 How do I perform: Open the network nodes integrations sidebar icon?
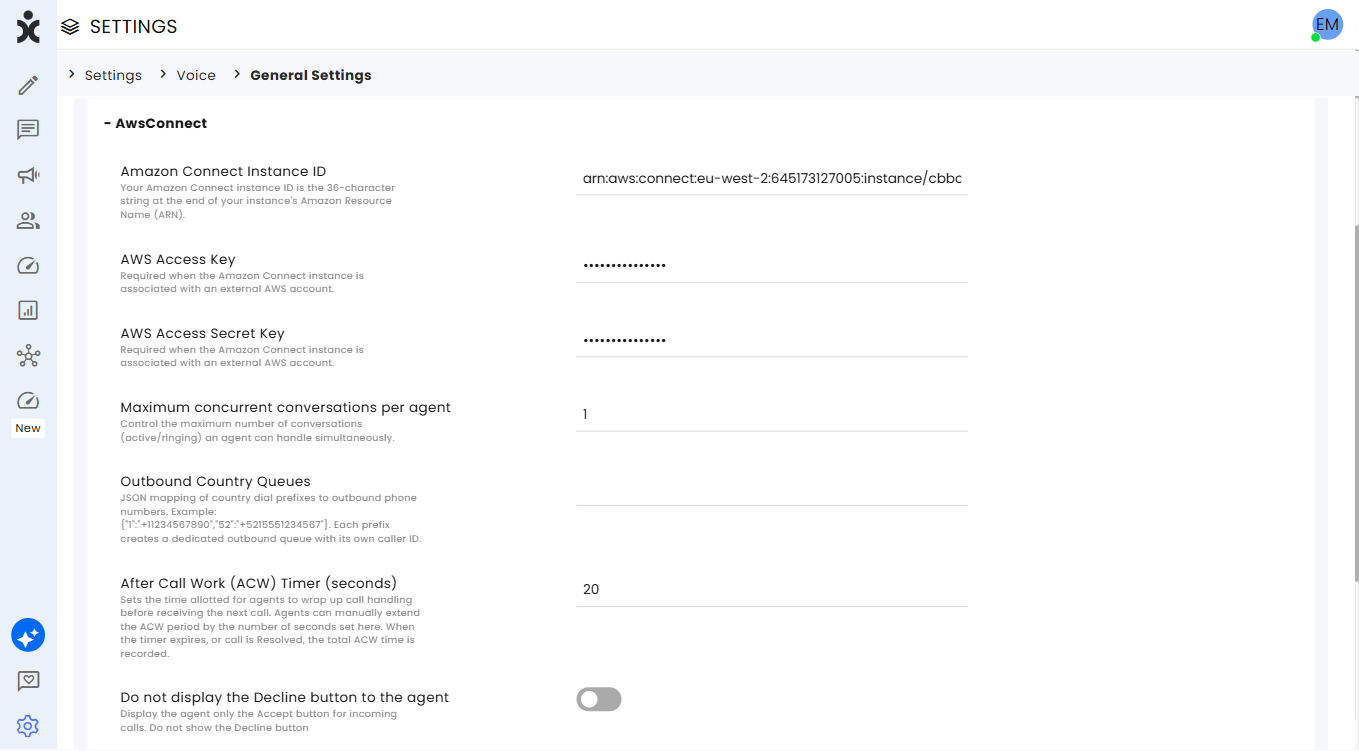tap(28, 356)
